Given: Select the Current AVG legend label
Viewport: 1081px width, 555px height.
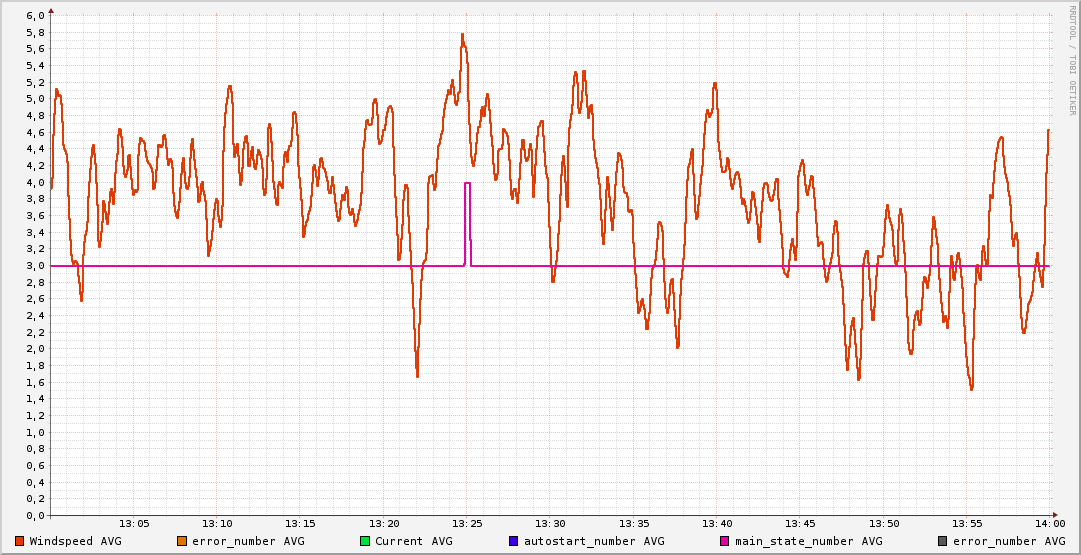Looking at the screenshot, I should pyautogui.click(x=413, y=541).
